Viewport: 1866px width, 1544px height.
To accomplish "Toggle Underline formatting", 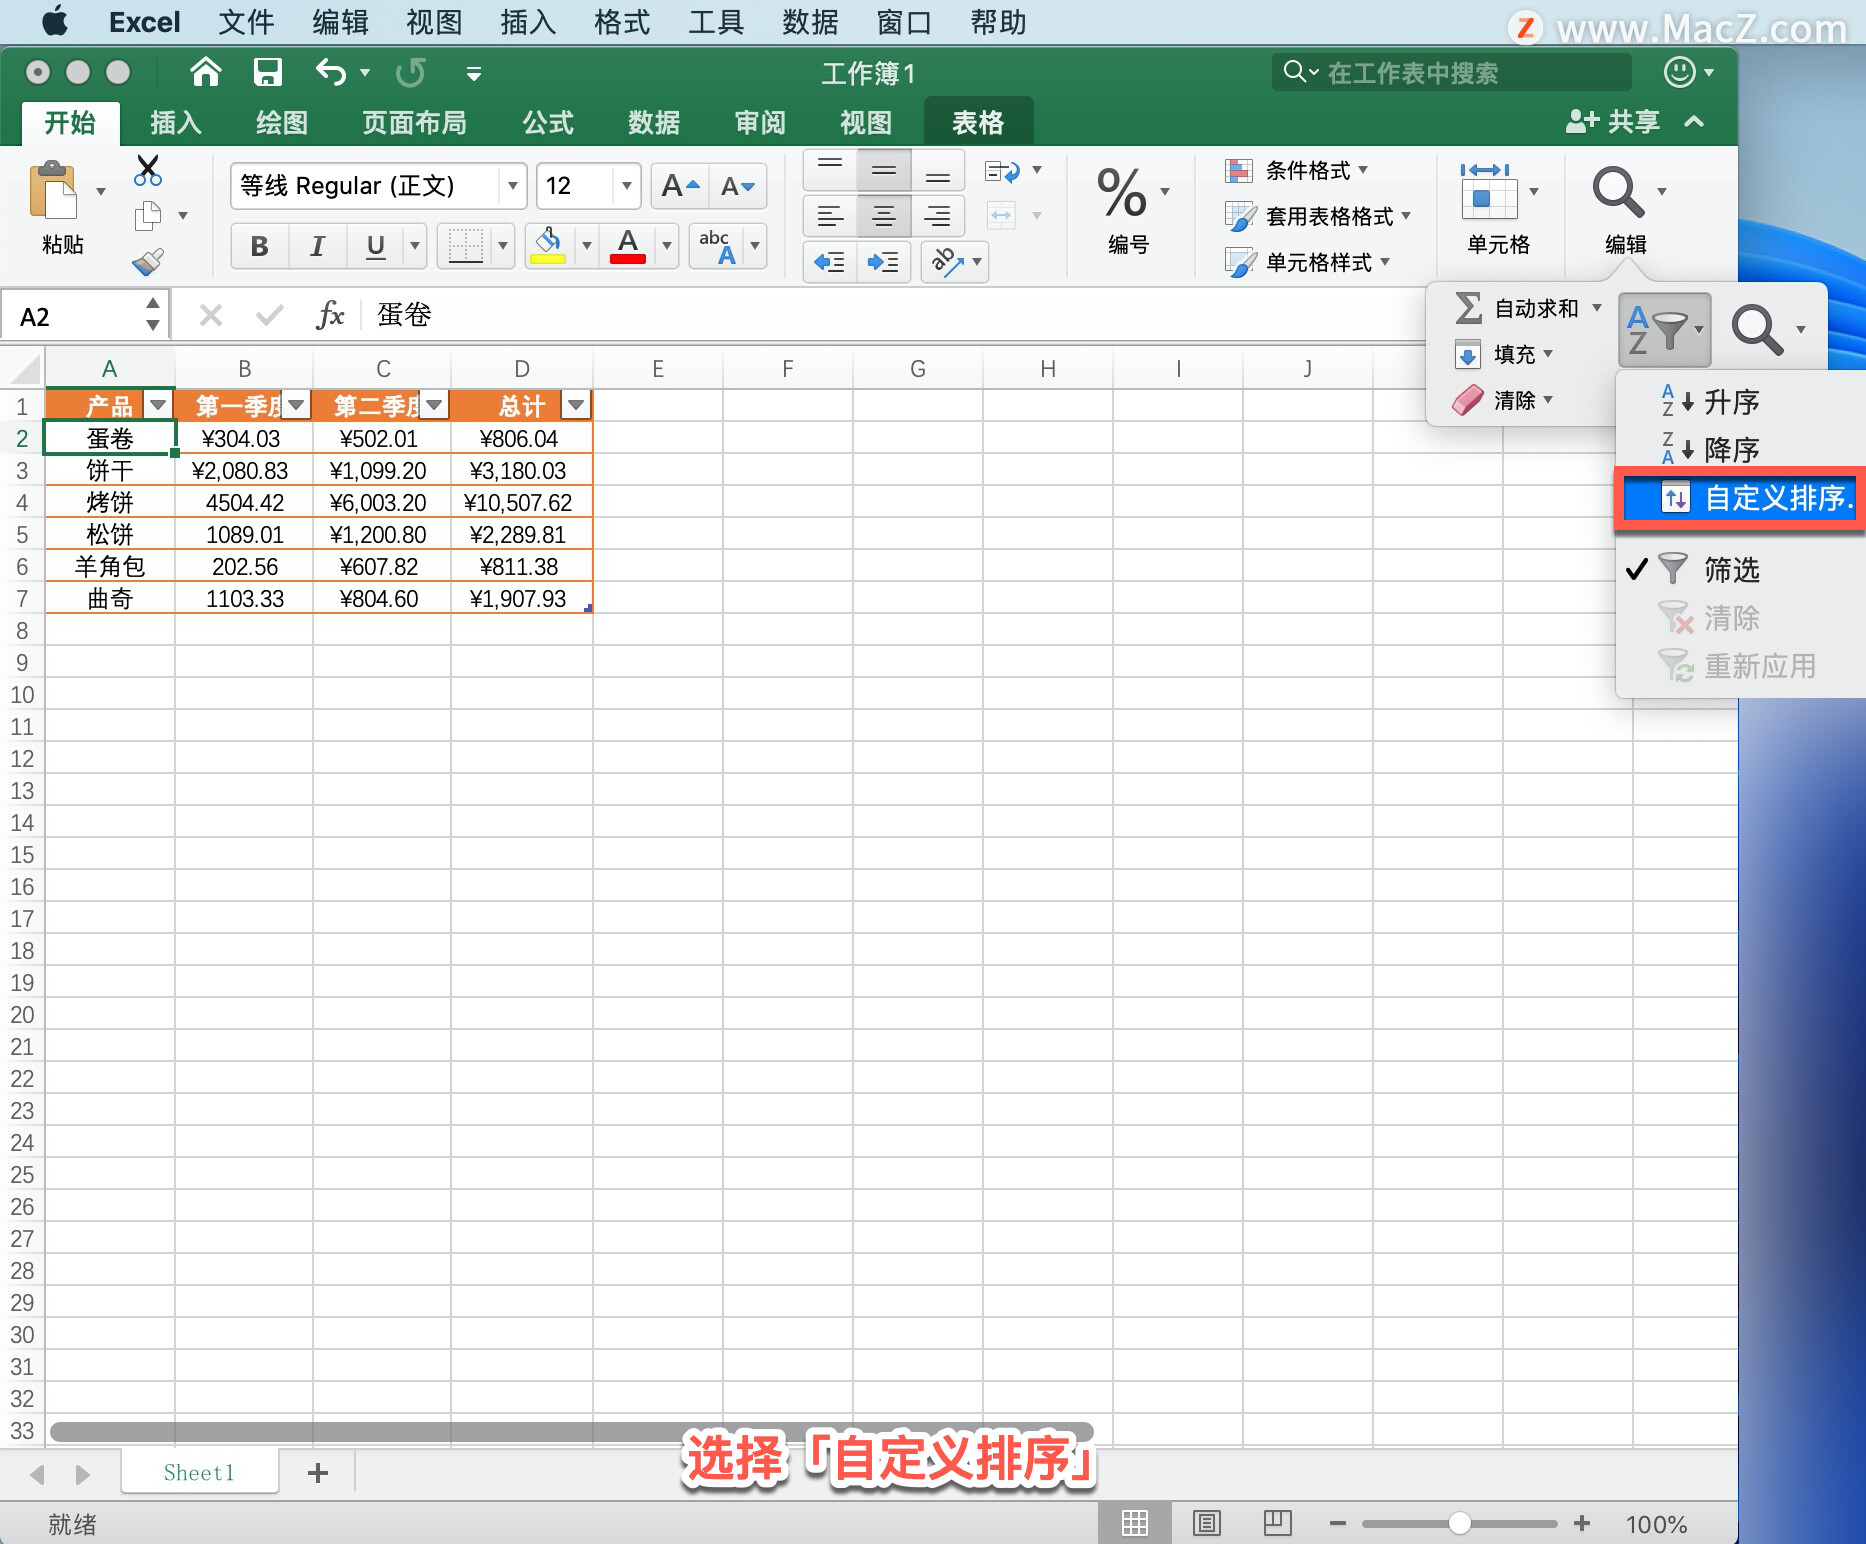I will [x=375, y=246].
